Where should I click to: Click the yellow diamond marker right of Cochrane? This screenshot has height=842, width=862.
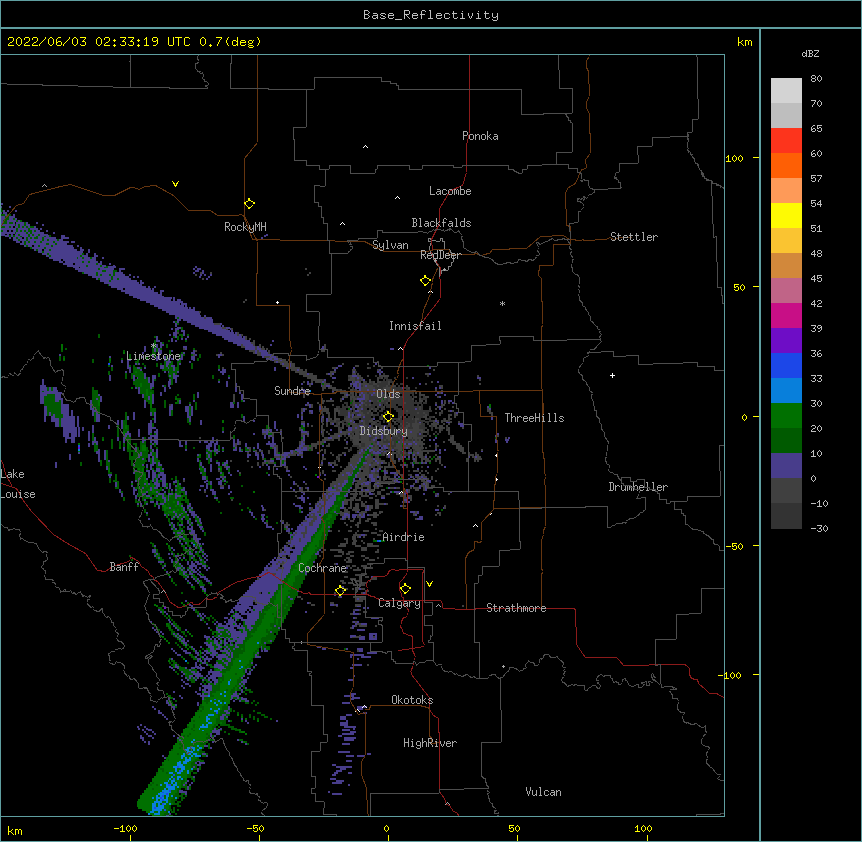point(340,591)
